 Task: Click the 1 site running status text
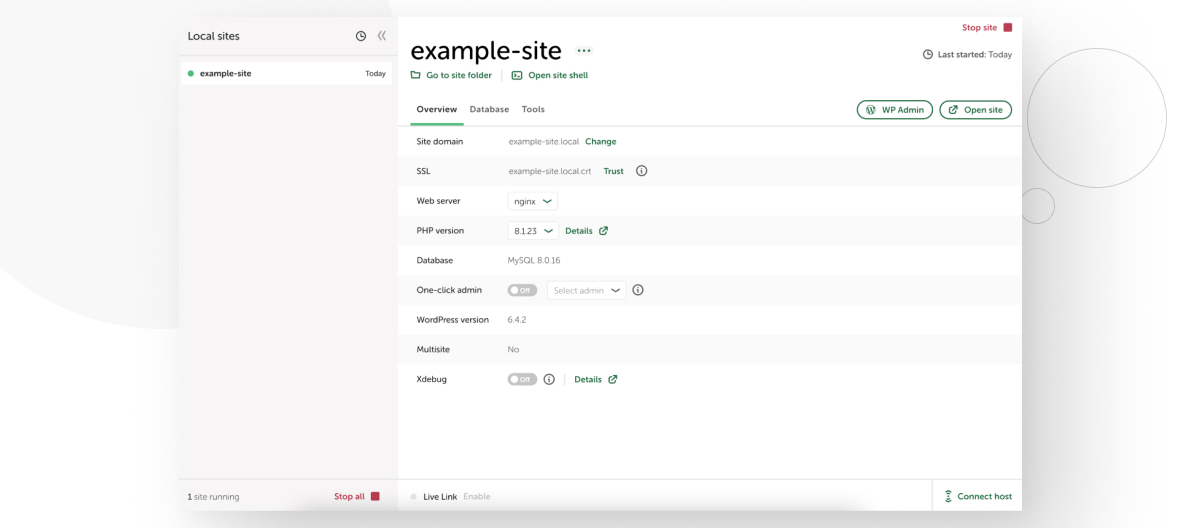(213, 496)
